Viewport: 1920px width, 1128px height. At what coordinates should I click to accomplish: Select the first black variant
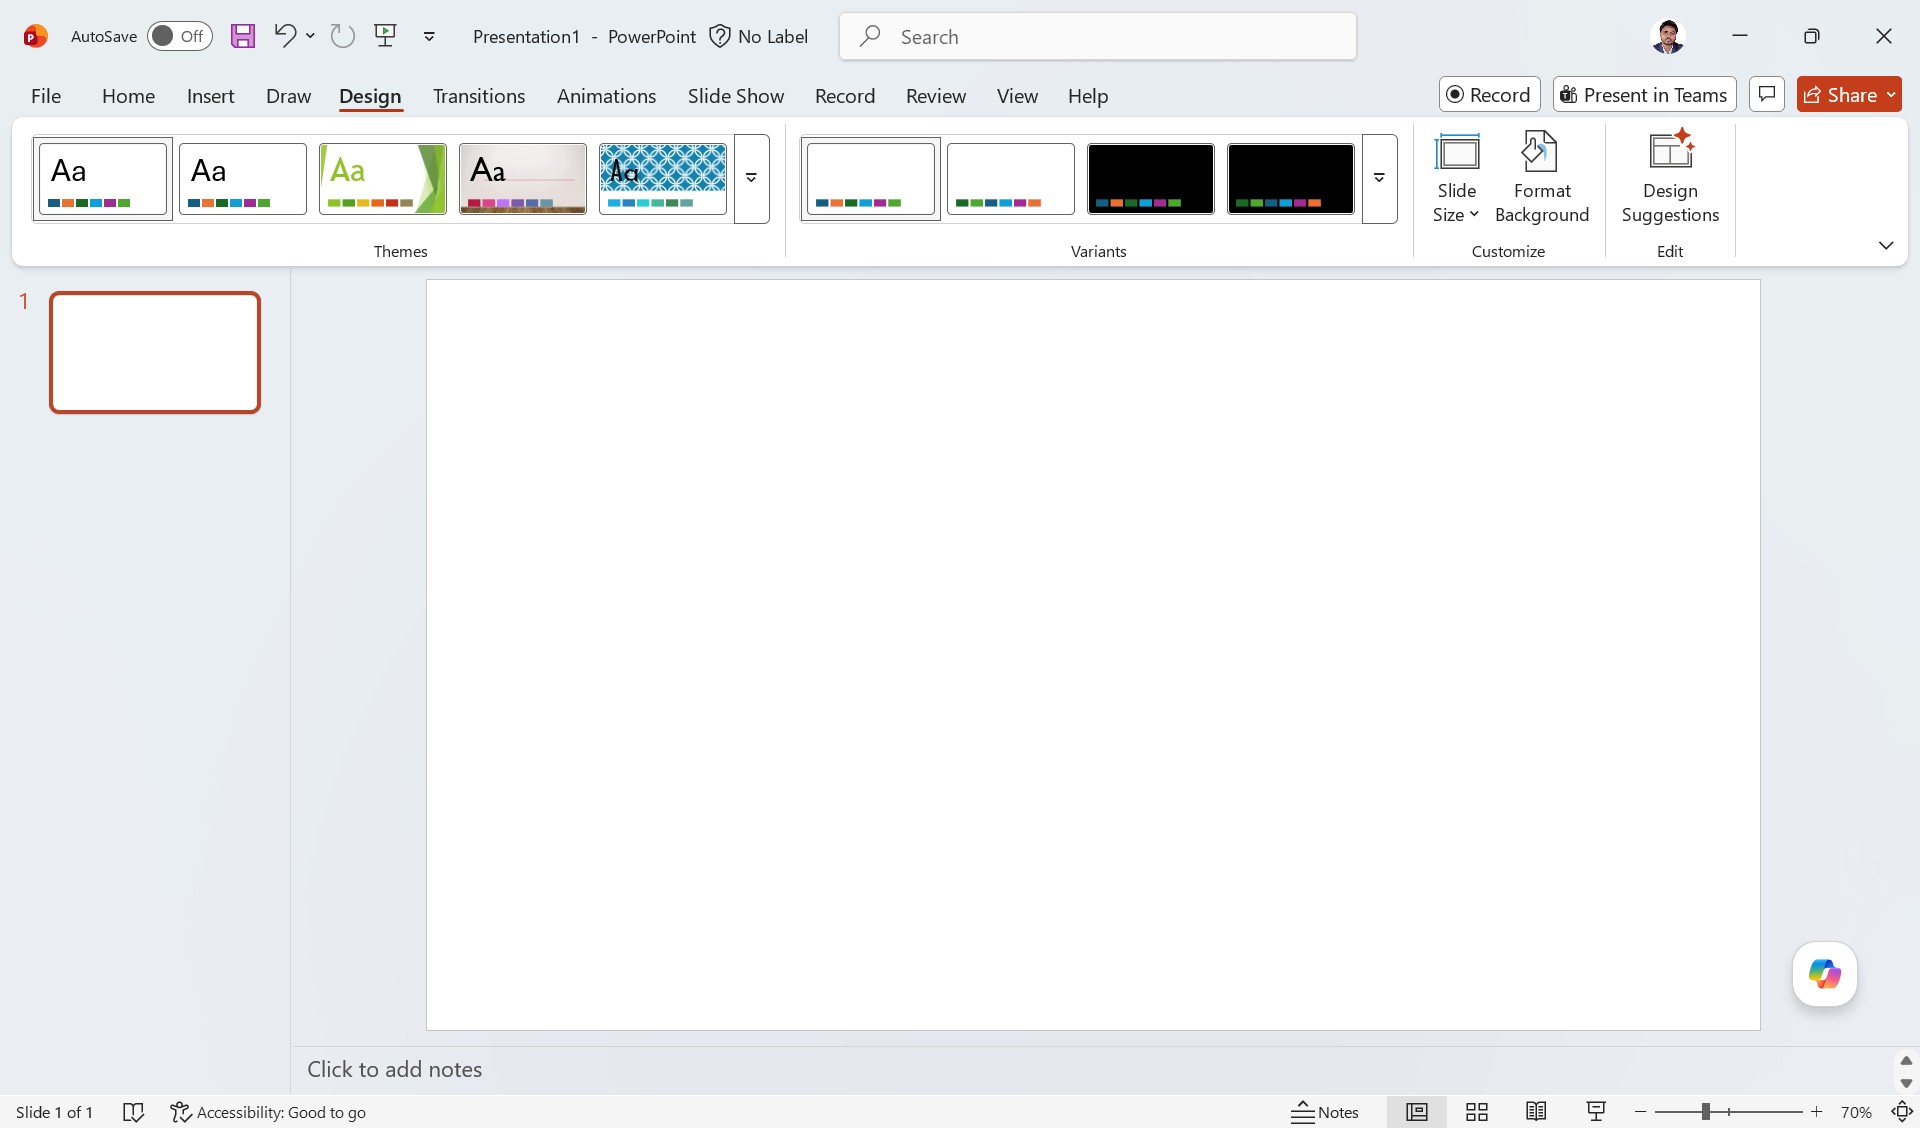pos(1151,178)
